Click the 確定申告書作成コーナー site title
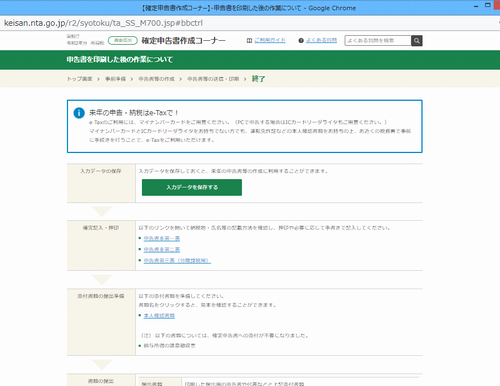The height and width of the screenshot is (386, 500). [x=184, y=41]
